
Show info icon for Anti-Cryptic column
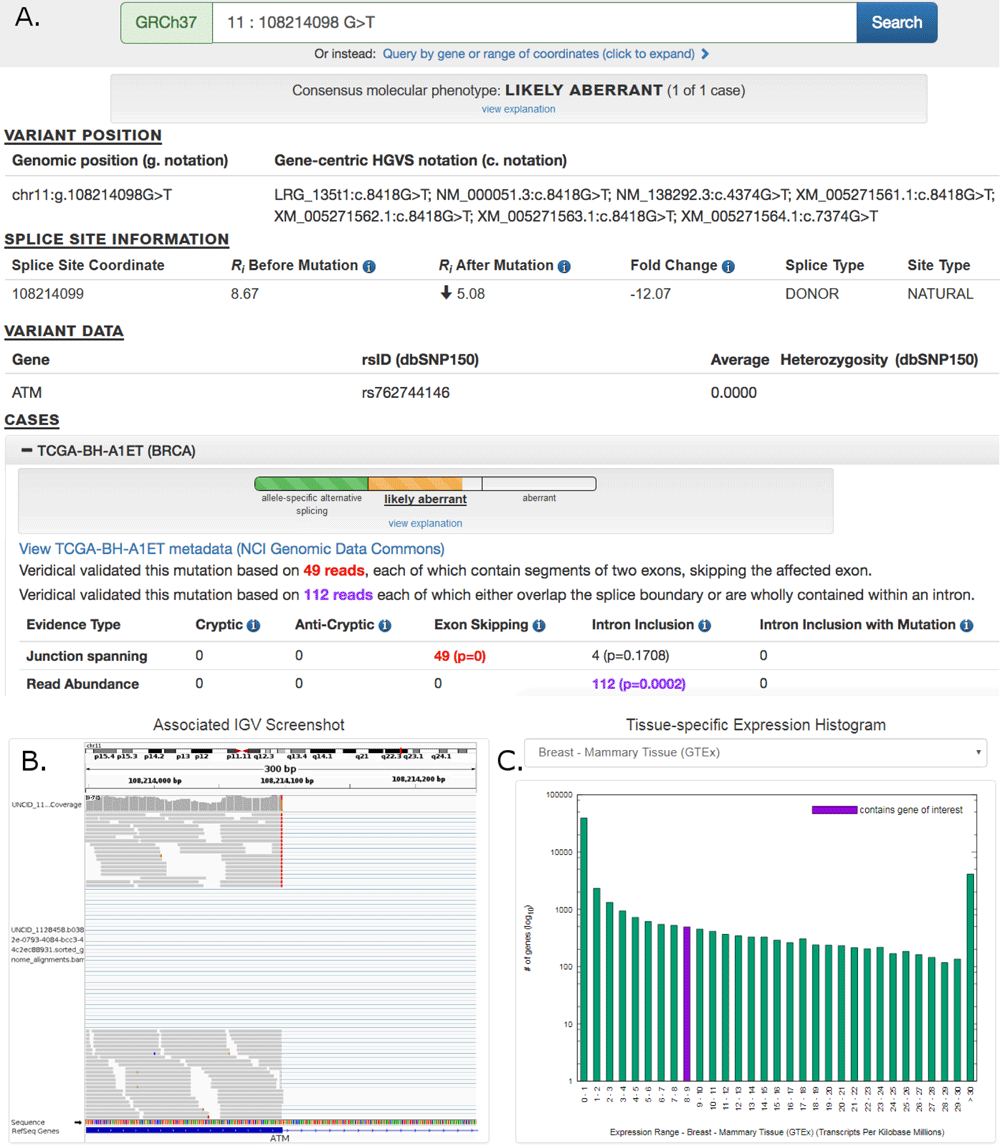[385, 626]
